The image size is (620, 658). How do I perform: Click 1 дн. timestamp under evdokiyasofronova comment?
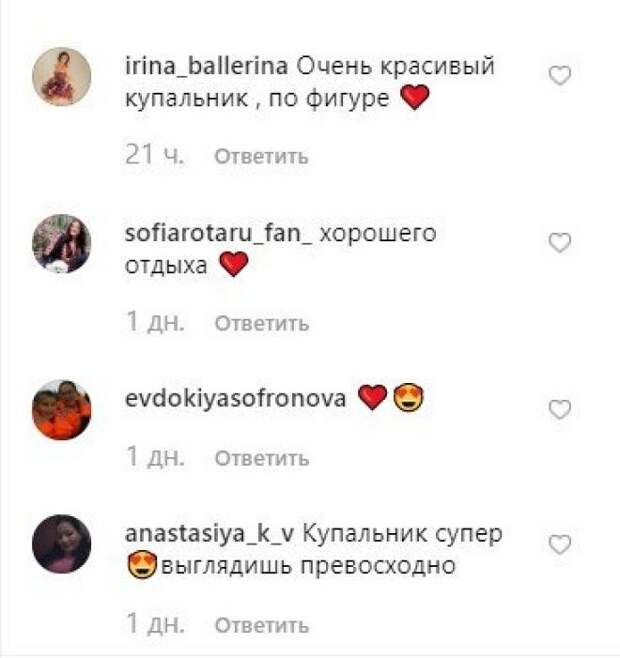(155, 456)
